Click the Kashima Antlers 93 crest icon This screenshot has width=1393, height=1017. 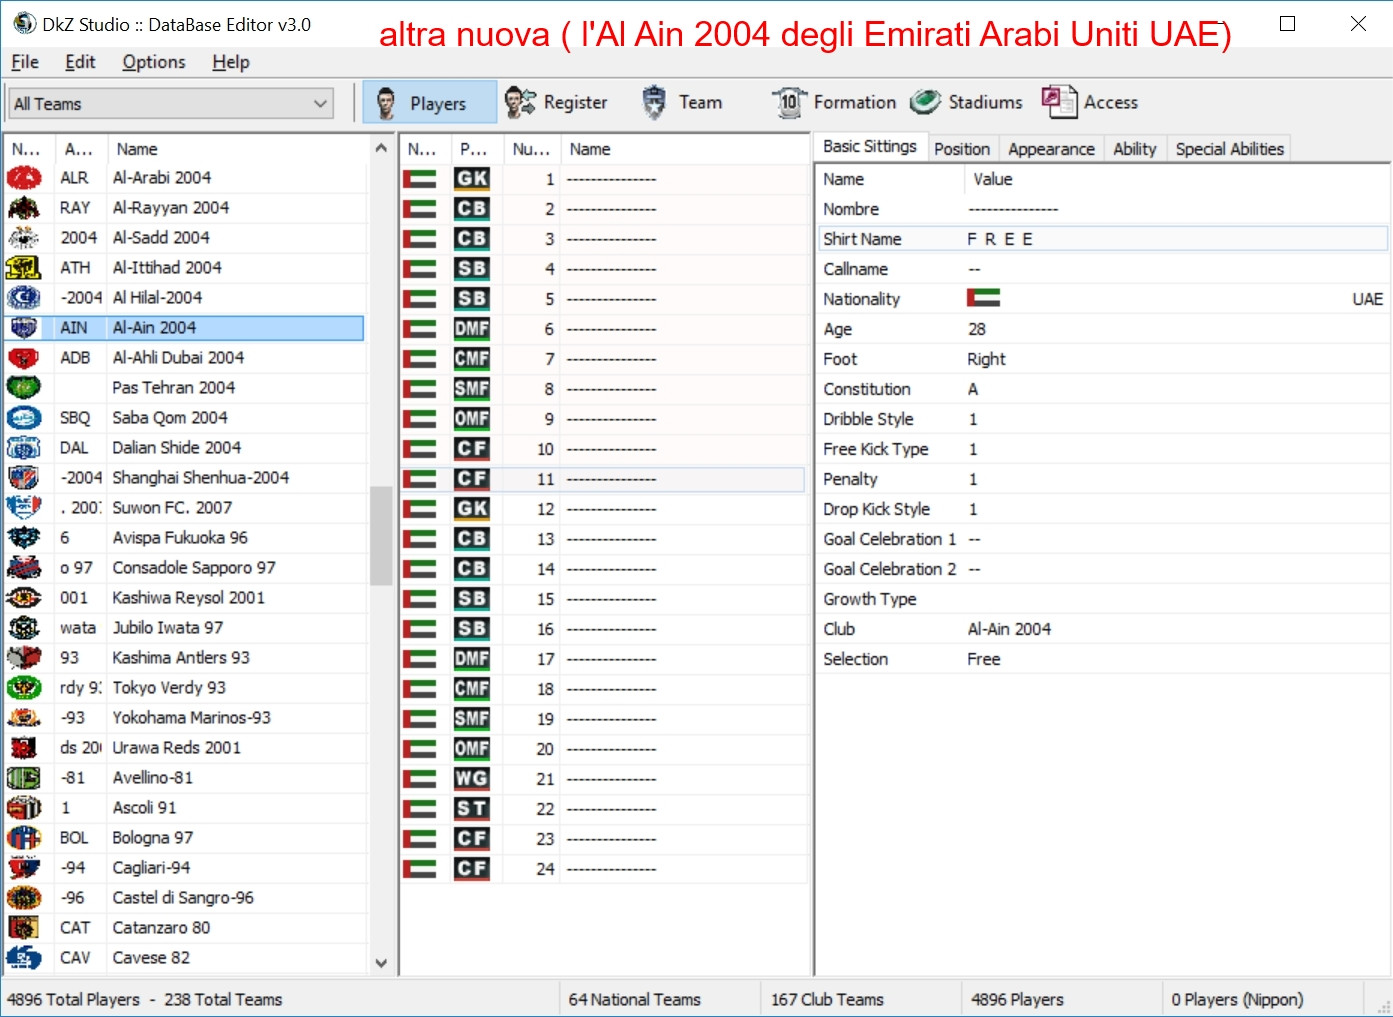[x=24, y=658]
